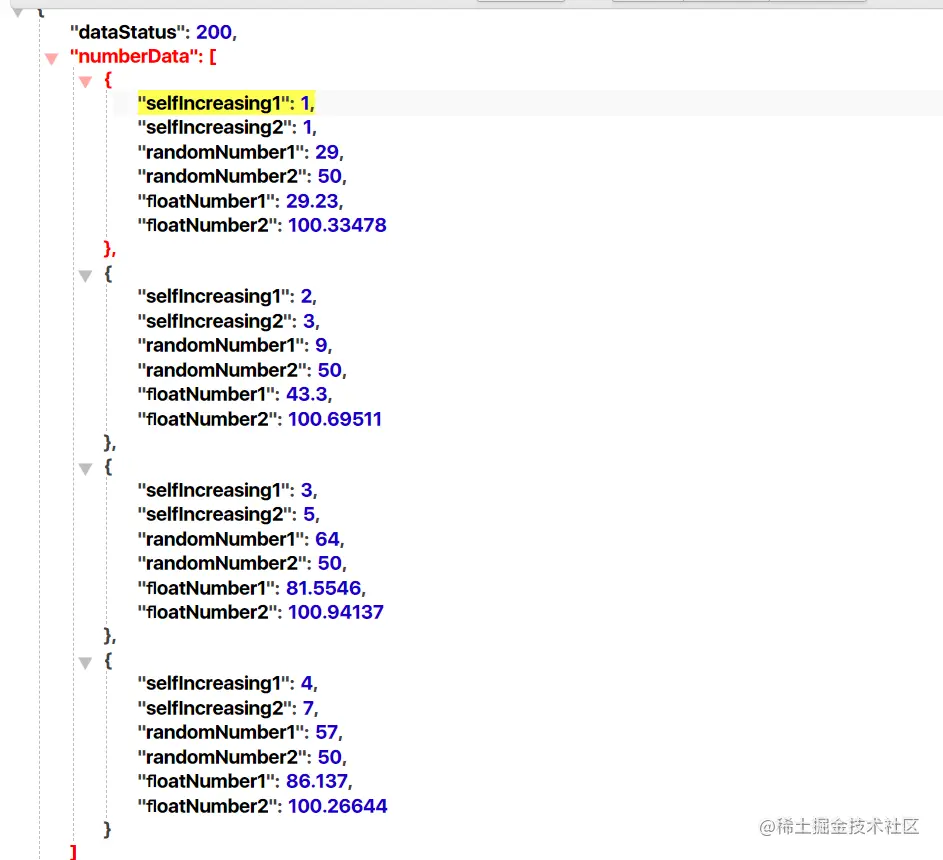Image resolution: width=943 pixels, height=860 pixels.
Task: Click the "selfIncreasing2": 1 line
Action: (227, 127)
